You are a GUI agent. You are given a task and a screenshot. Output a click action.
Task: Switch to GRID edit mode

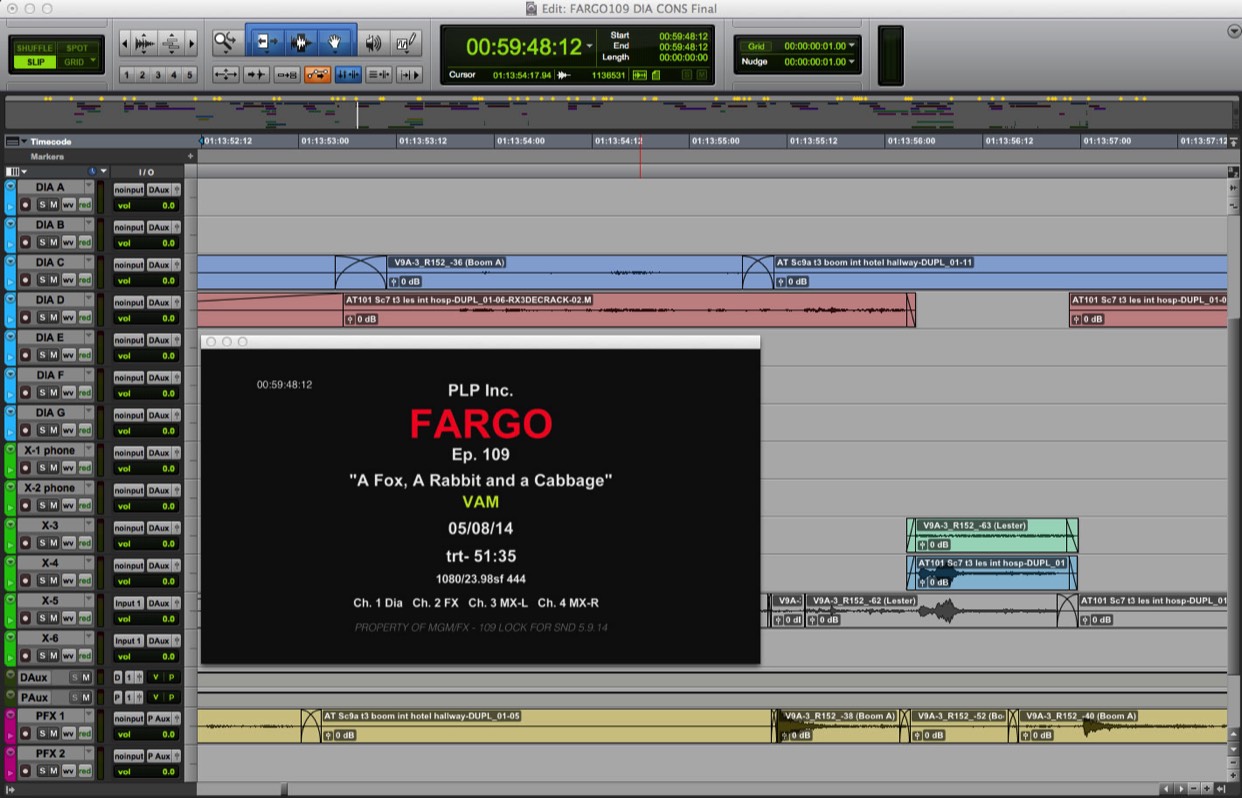tap(77, 62)
